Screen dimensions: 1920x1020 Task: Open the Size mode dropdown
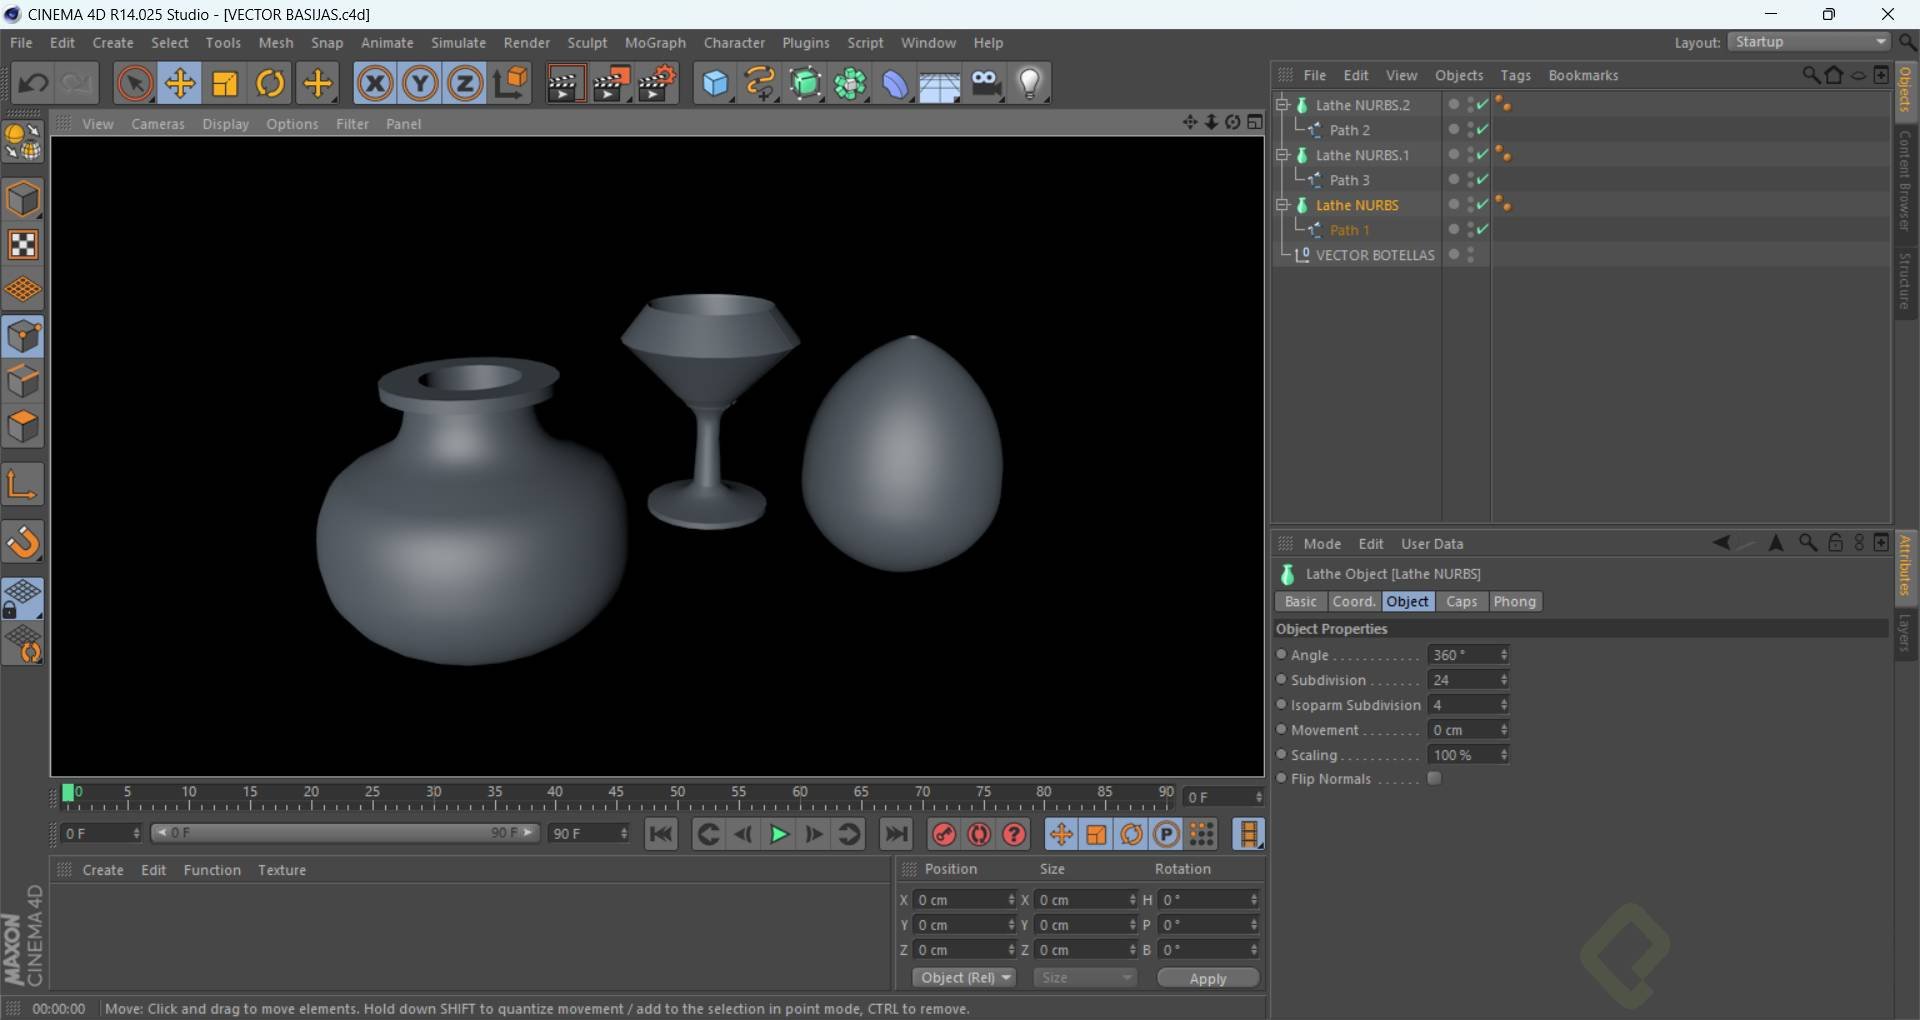click(x=1085, y=978)
